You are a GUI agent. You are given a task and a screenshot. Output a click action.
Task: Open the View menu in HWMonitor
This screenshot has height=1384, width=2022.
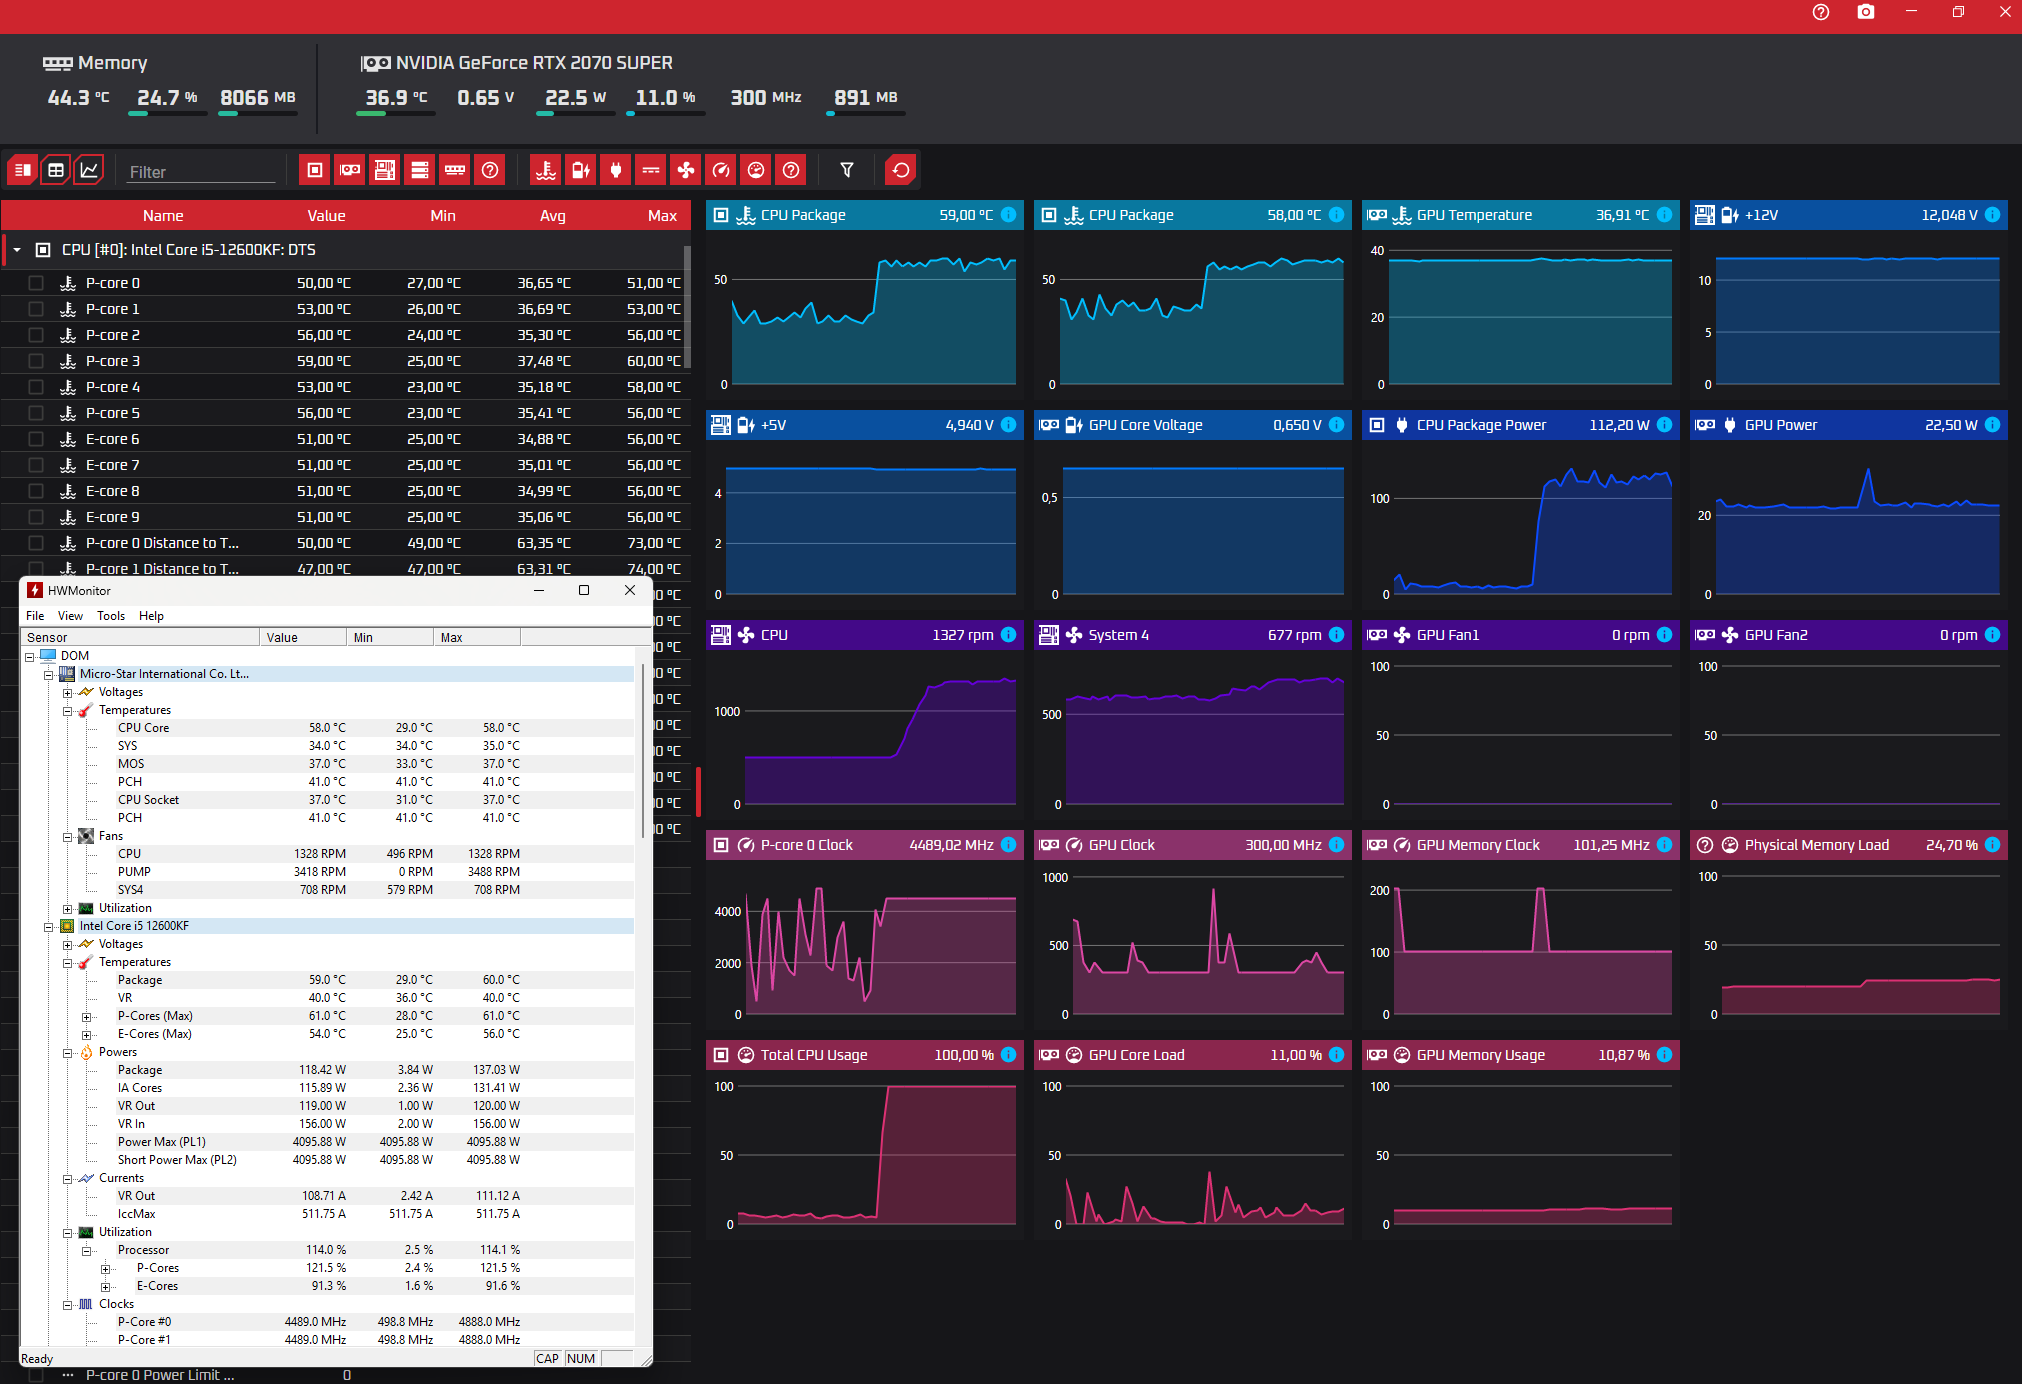pyautogui.click(x=70, y=616)
